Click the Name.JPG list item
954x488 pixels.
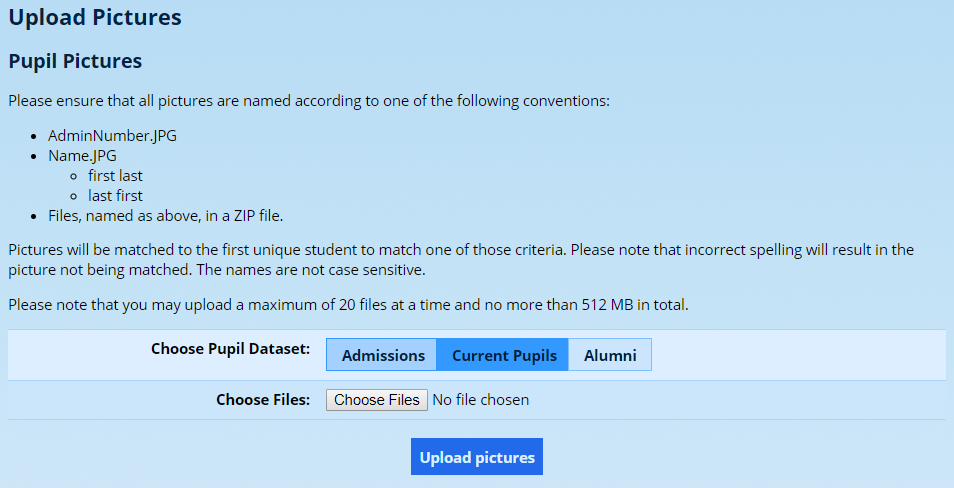(x=82, y=156)
